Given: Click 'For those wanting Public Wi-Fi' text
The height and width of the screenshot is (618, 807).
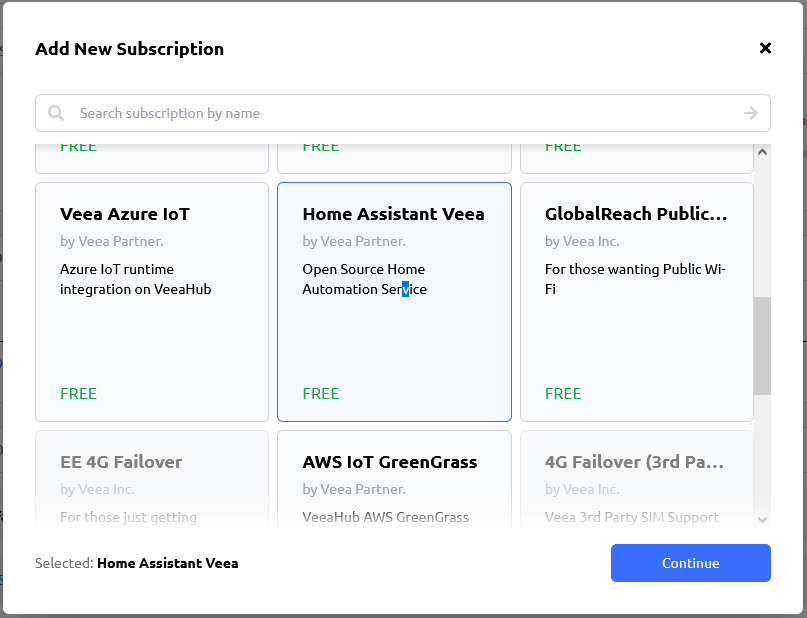Looking at the screenshot, I should click(635, 279).
